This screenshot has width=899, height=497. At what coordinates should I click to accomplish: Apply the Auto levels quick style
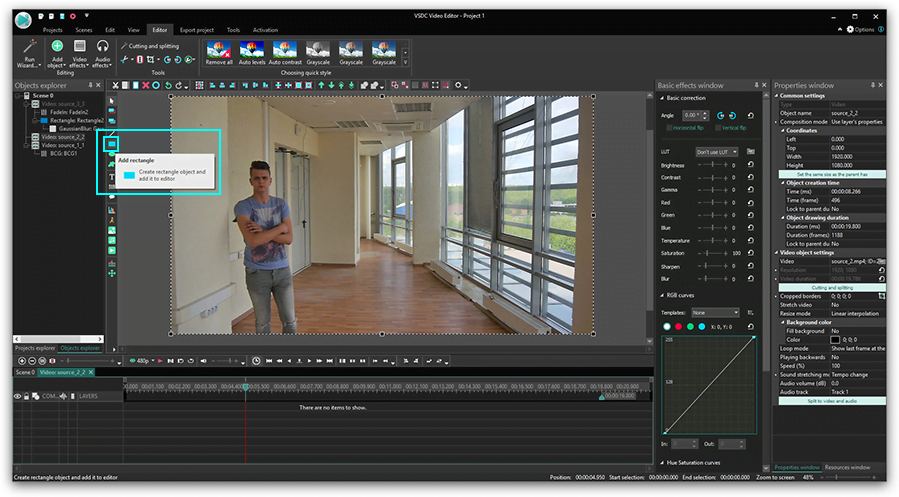coord(252,53)
